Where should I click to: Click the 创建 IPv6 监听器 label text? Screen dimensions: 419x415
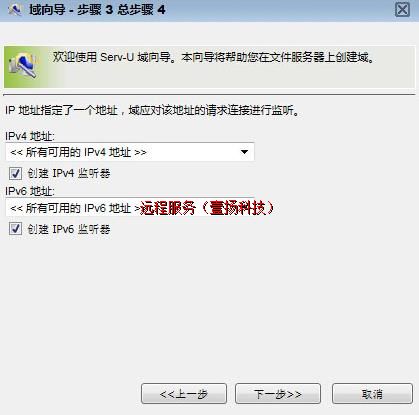[69, 229]
